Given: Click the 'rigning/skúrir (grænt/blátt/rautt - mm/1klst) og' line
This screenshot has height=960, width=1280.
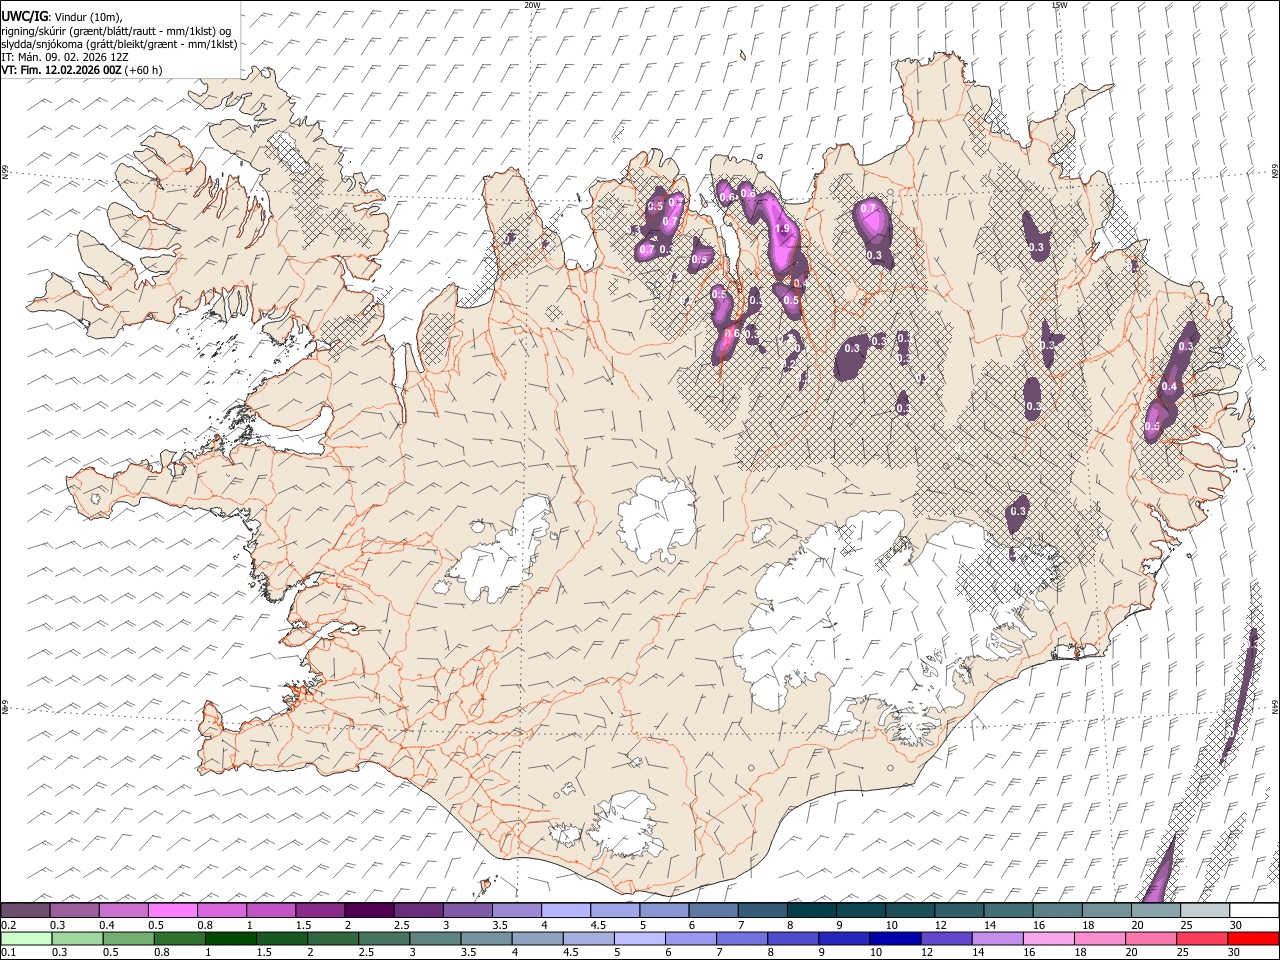Looking at the screenshot, I should pos(115,30).
